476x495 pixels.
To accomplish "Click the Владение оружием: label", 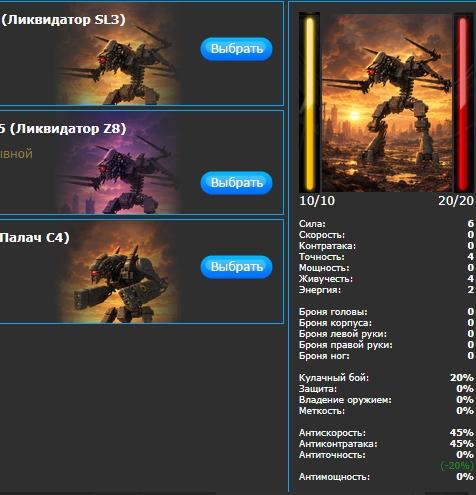I will tap(345, 400).
